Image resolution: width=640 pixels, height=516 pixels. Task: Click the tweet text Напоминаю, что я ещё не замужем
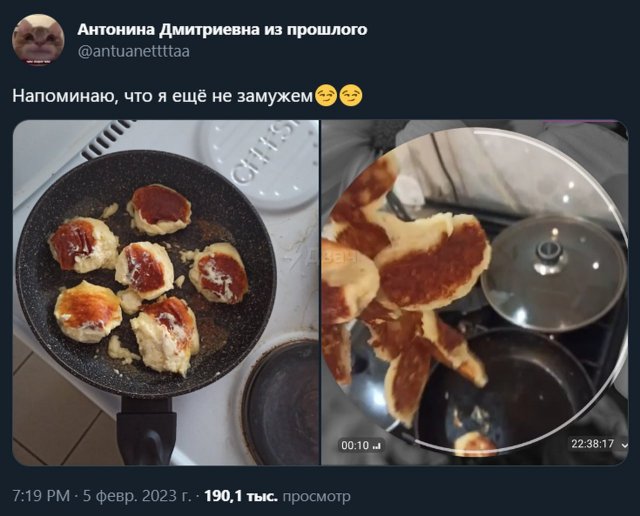162,96
